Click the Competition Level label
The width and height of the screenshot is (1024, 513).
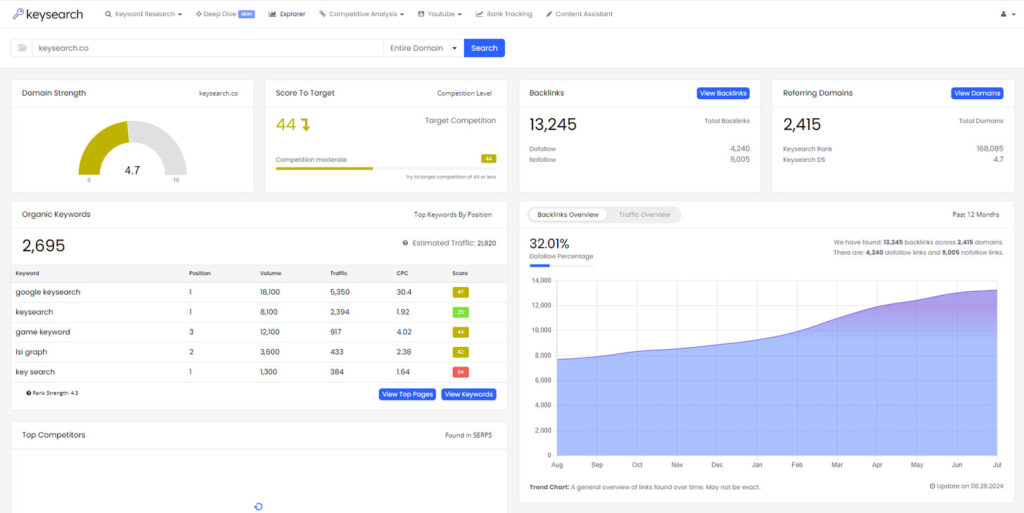[464, 93]
